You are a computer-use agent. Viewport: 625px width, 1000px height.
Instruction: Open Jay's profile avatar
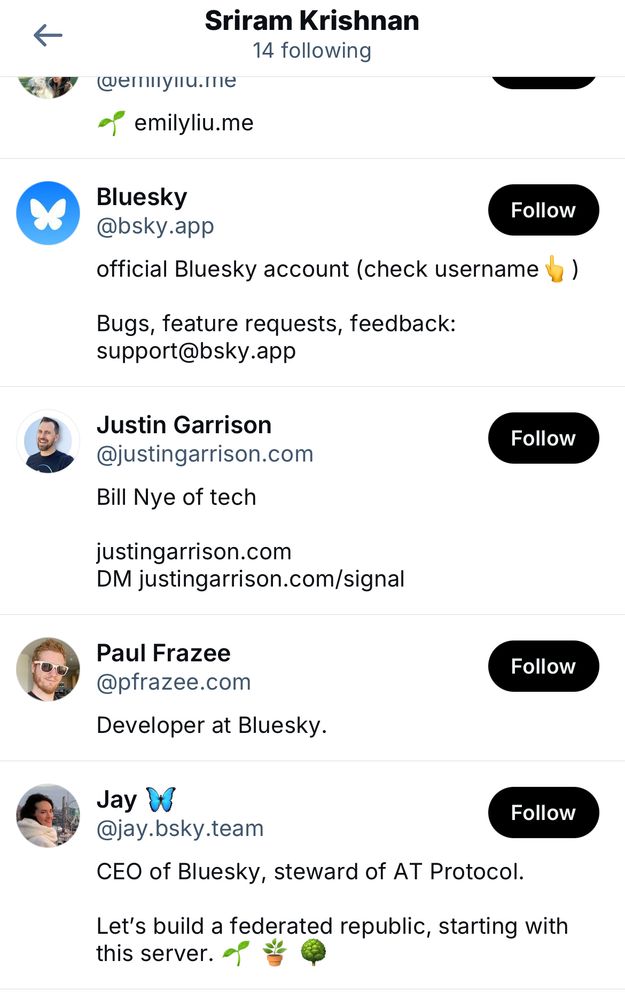(x=48, y=816)
